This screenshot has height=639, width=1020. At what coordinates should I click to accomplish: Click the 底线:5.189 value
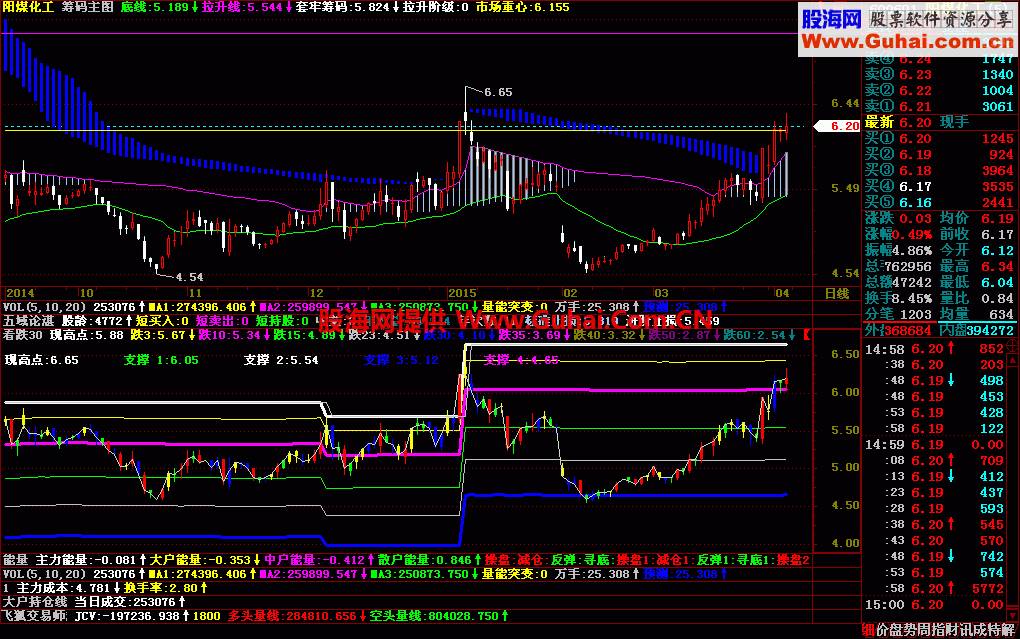pos(155,7)
